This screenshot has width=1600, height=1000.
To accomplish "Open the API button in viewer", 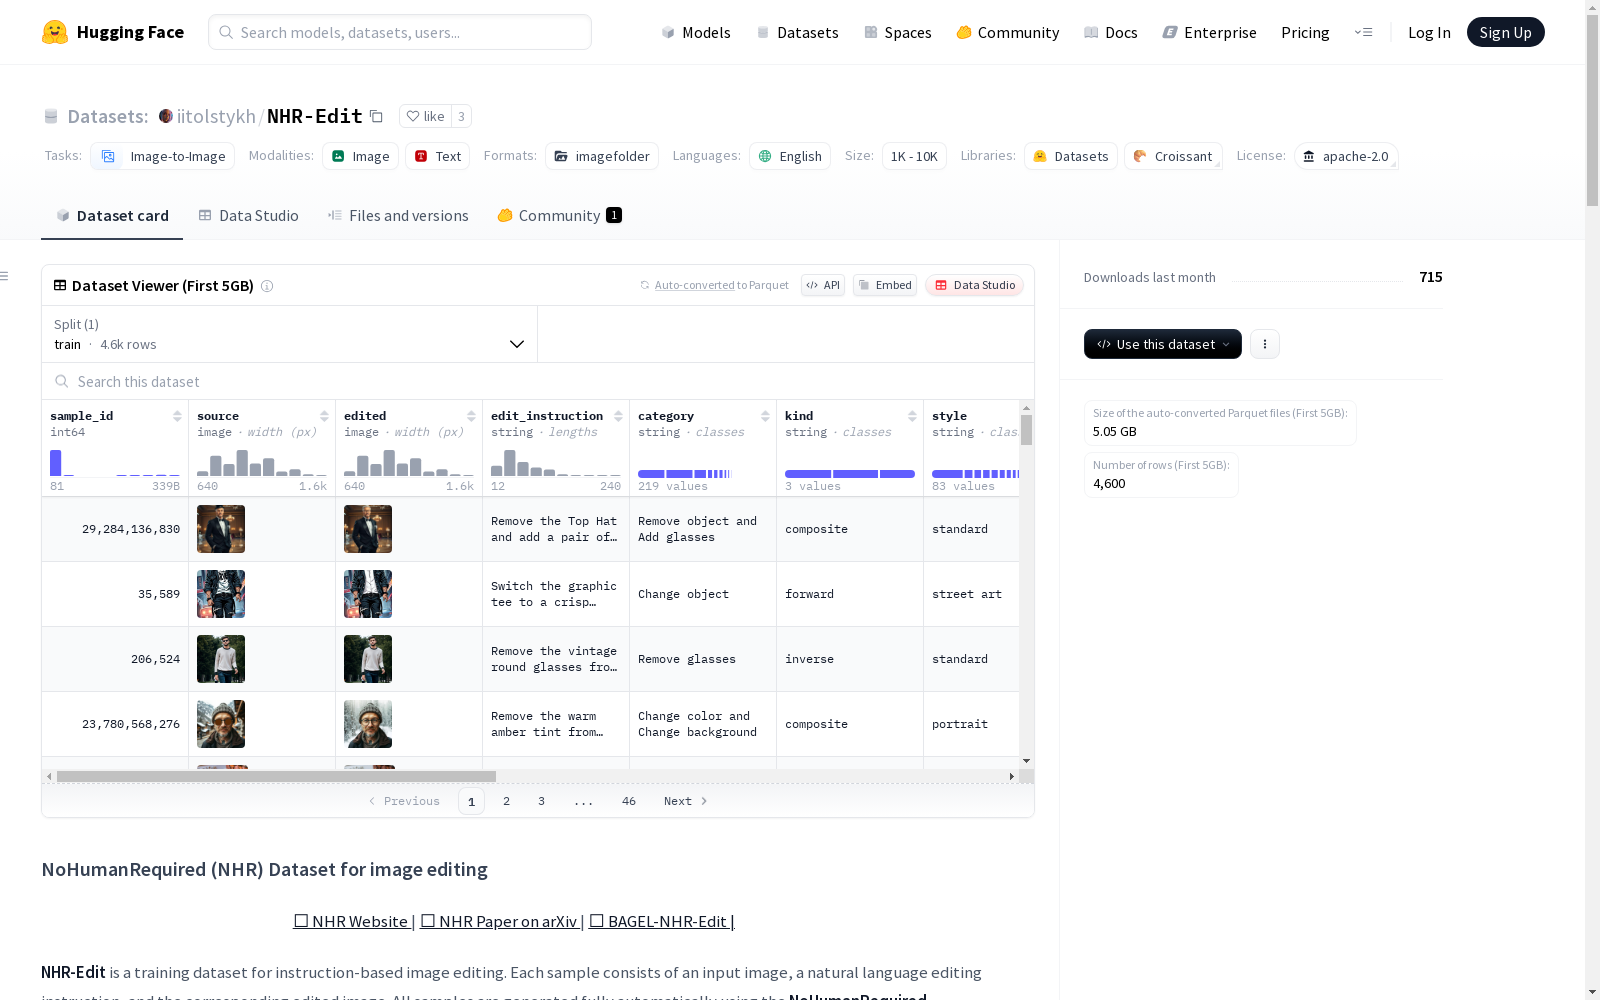I will pyautogui.click(x=823, y=285).
